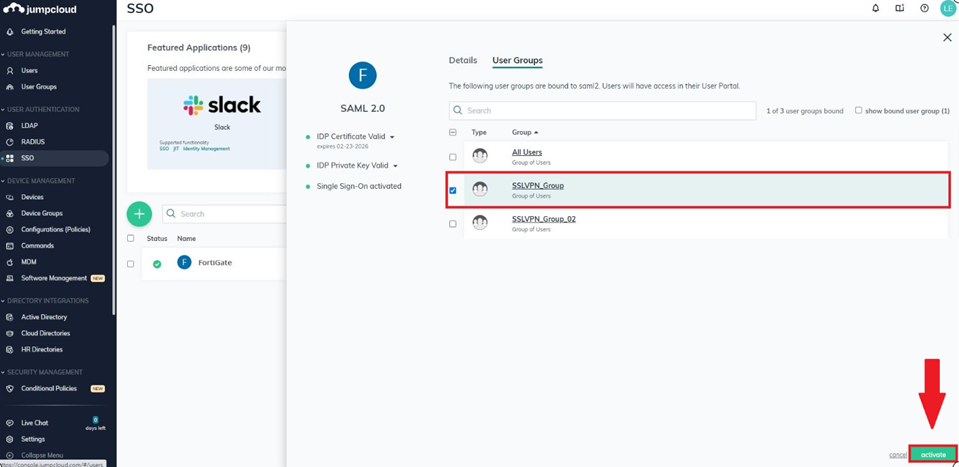
Task: Check the SSLVPN_Group_02 checkbox
Action: point(453,224)
